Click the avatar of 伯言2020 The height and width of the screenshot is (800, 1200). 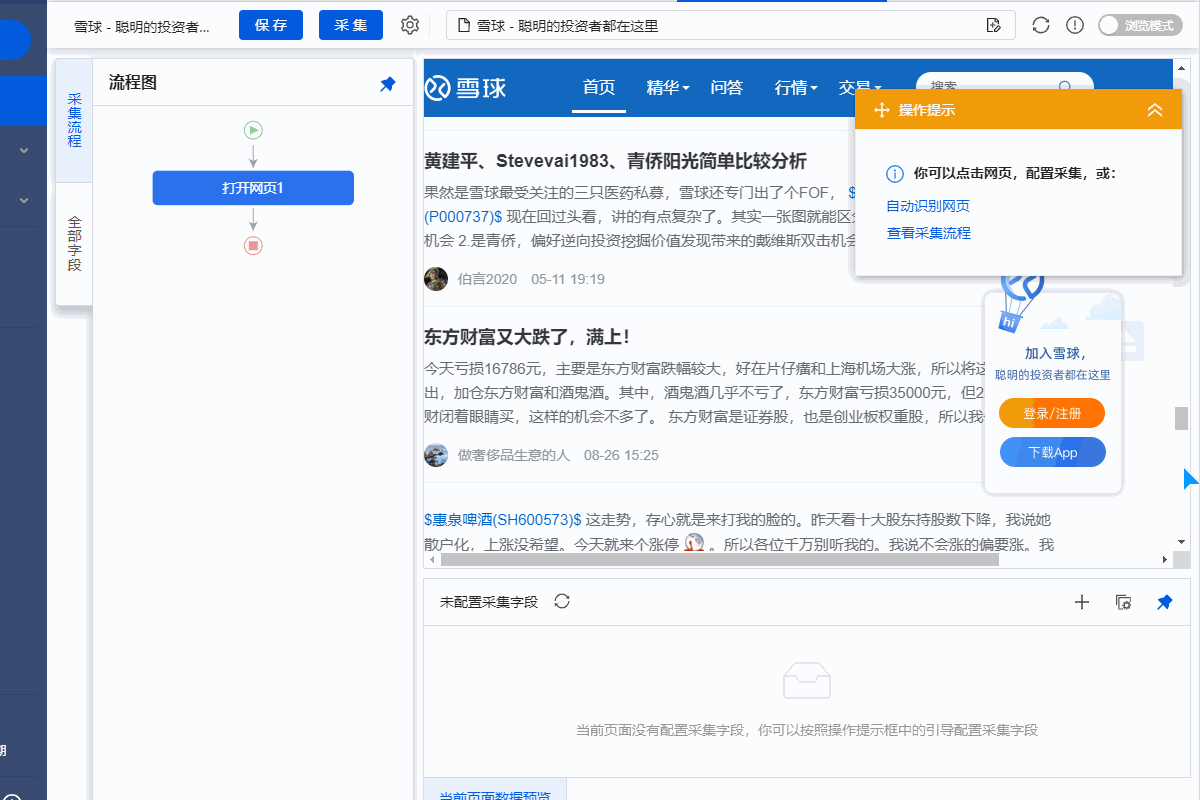[x=436, y=279]
